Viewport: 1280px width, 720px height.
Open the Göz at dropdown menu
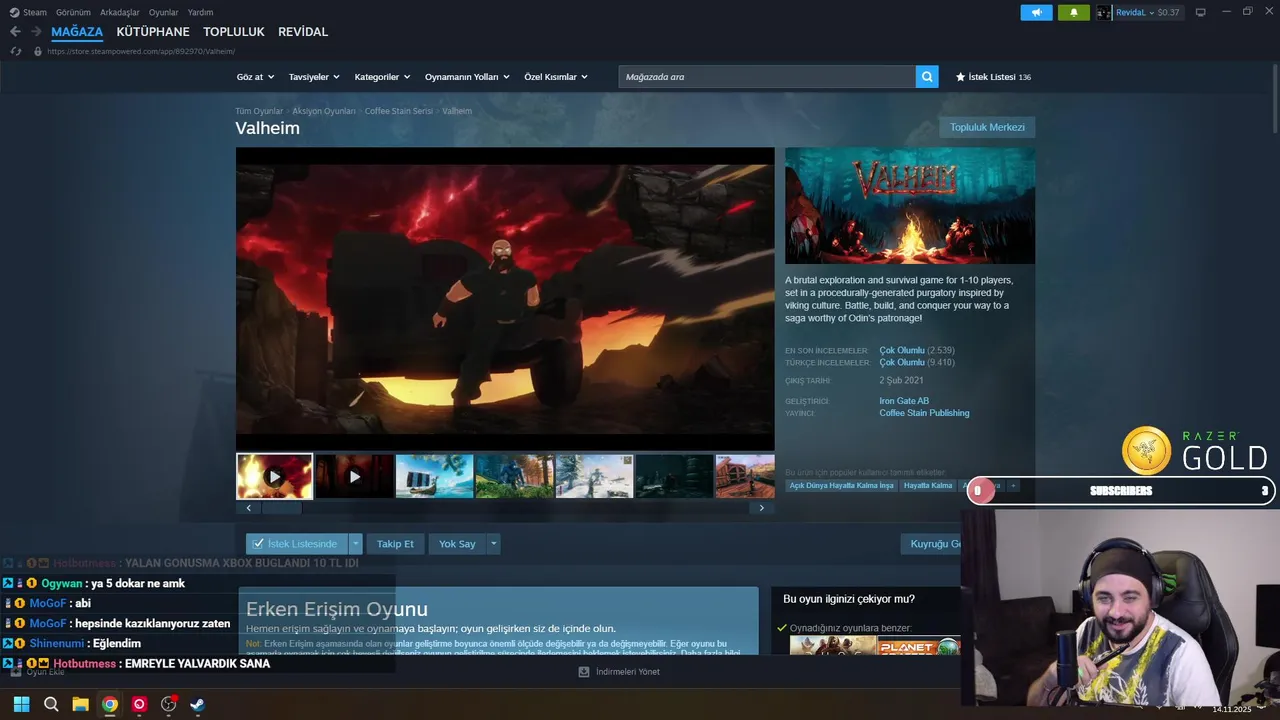255,77
